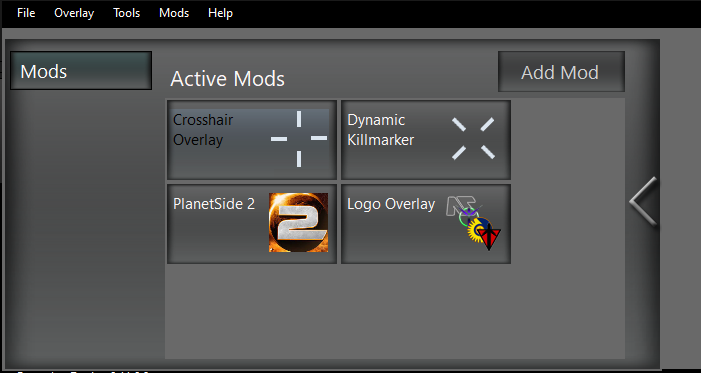Click the Add Mod button

(x=561, y=72)
